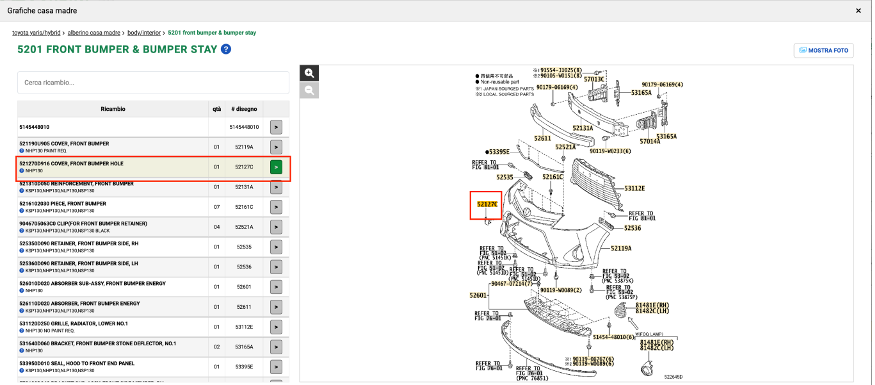Click arrow for Piece, Front Bumper row

pos(276,207)
